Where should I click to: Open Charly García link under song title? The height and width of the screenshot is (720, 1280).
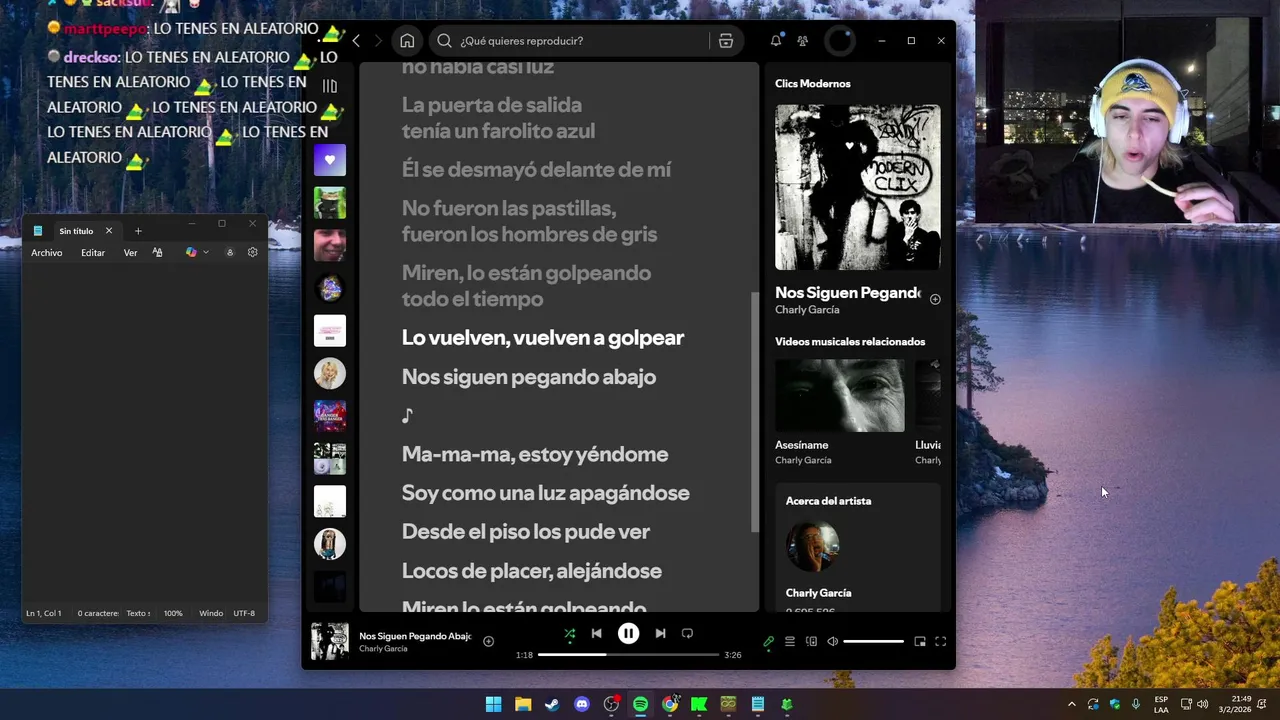tap(807, 310)
